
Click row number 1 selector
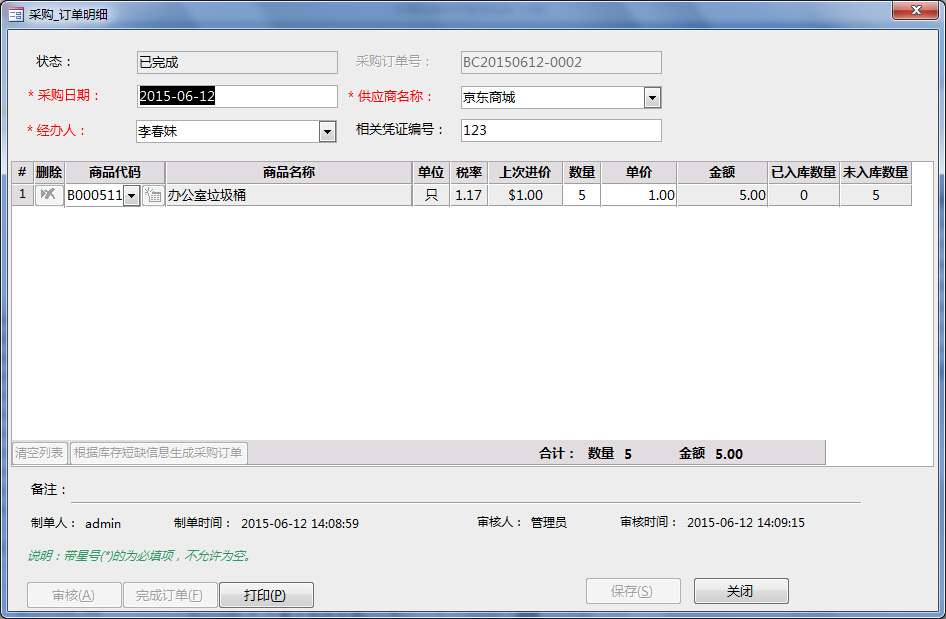[x=22, y=195]
